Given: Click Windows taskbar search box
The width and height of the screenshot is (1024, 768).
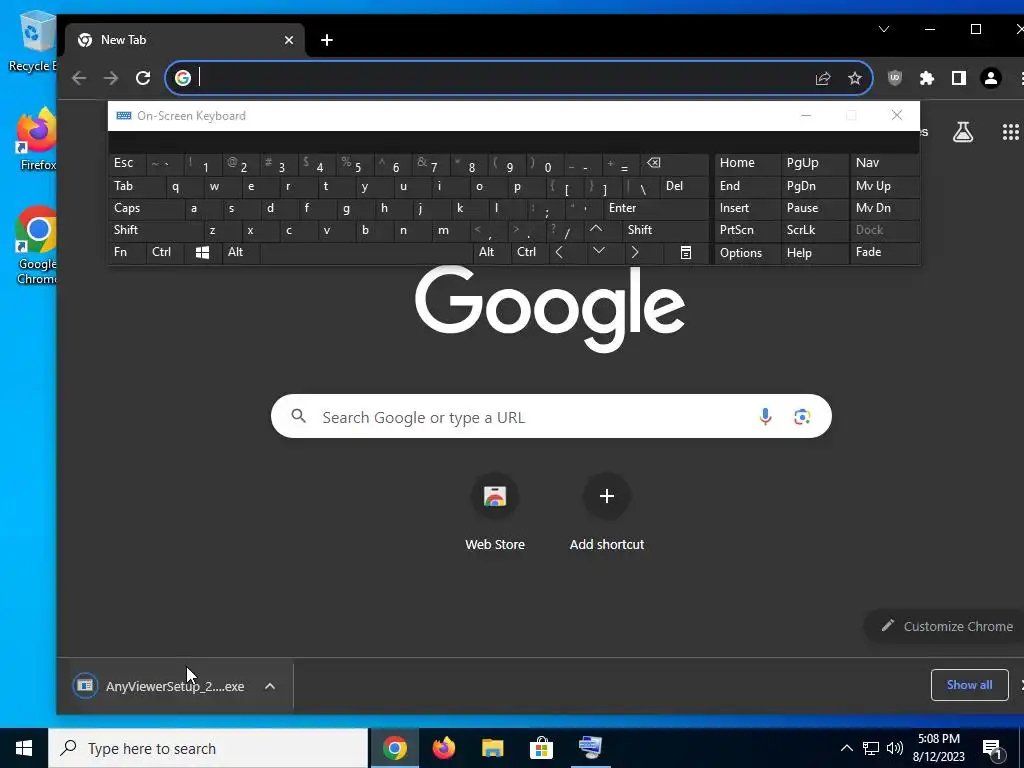Looking at the screenshot, I should pos(208,748).
